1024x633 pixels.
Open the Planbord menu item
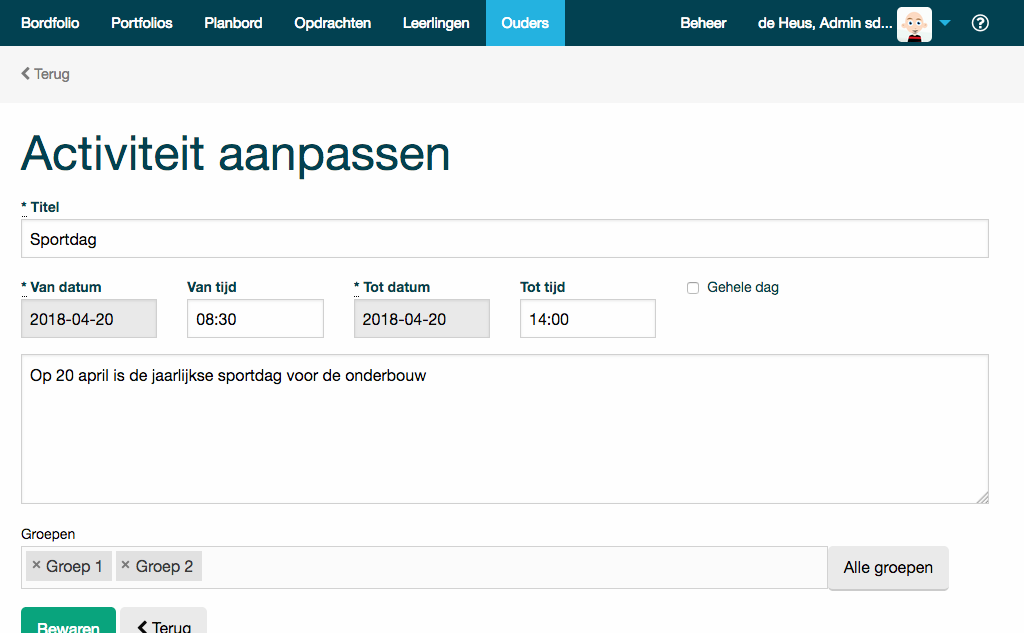(233, 23)
